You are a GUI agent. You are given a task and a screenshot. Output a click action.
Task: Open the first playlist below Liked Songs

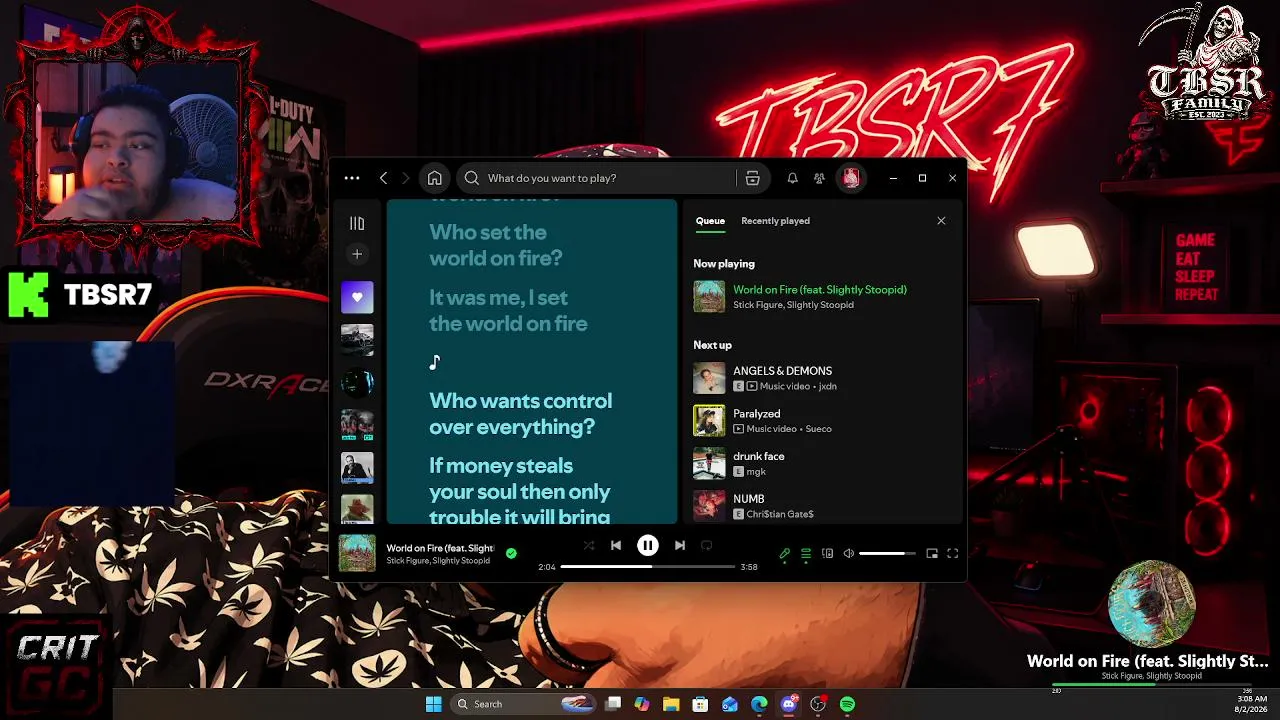click(x=357, y=340)
